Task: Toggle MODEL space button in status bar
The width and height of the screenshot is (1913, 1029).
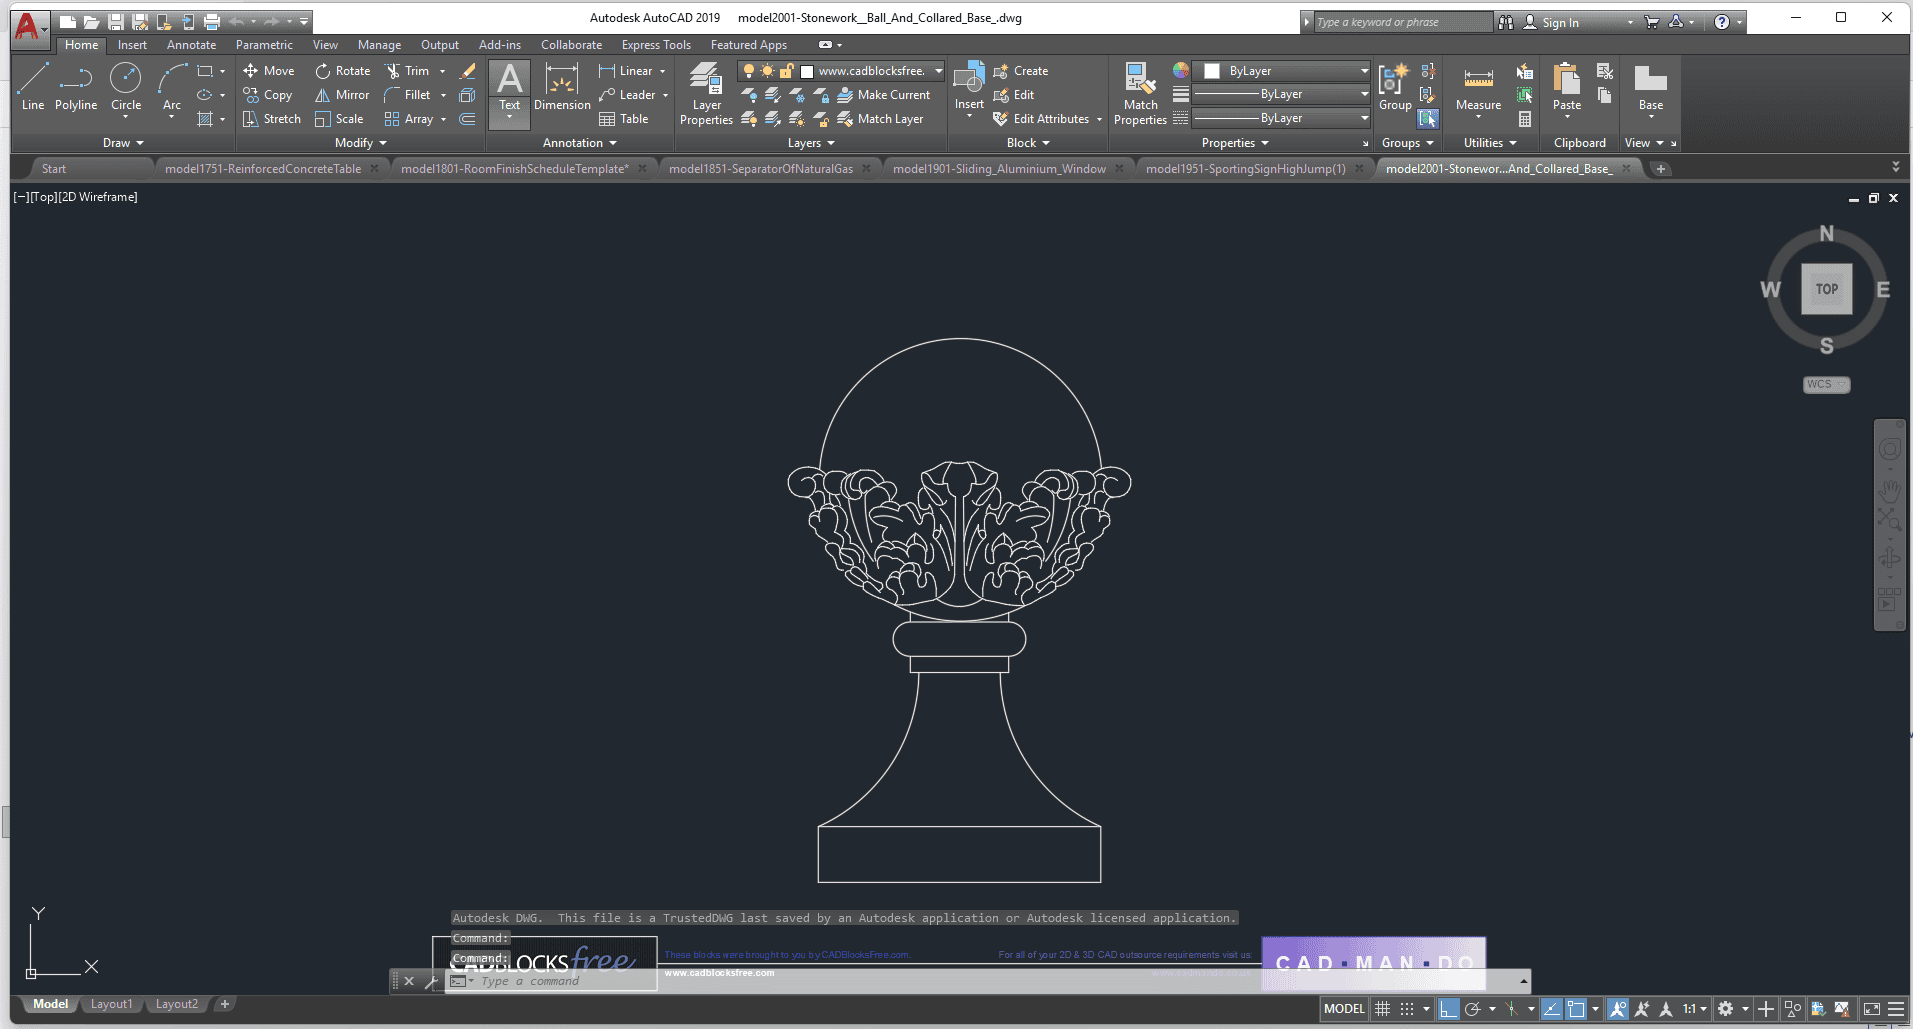Action: [1343, 1009]
